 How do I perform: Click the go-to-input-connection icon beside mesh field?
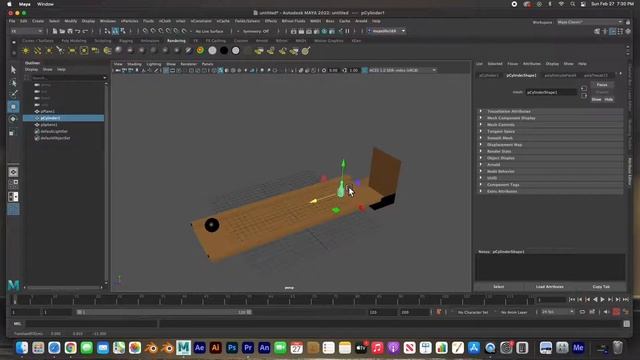584,88
